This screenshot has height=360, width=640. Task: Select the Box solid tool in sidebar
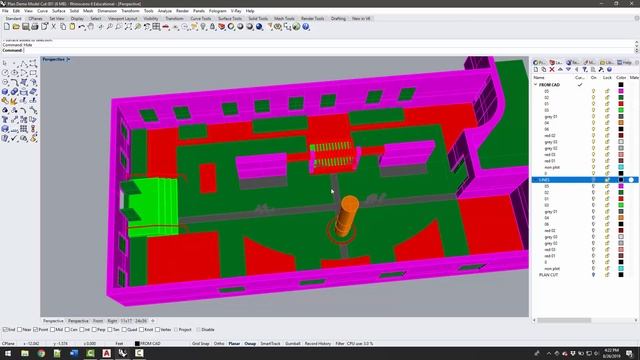(5, 91)
